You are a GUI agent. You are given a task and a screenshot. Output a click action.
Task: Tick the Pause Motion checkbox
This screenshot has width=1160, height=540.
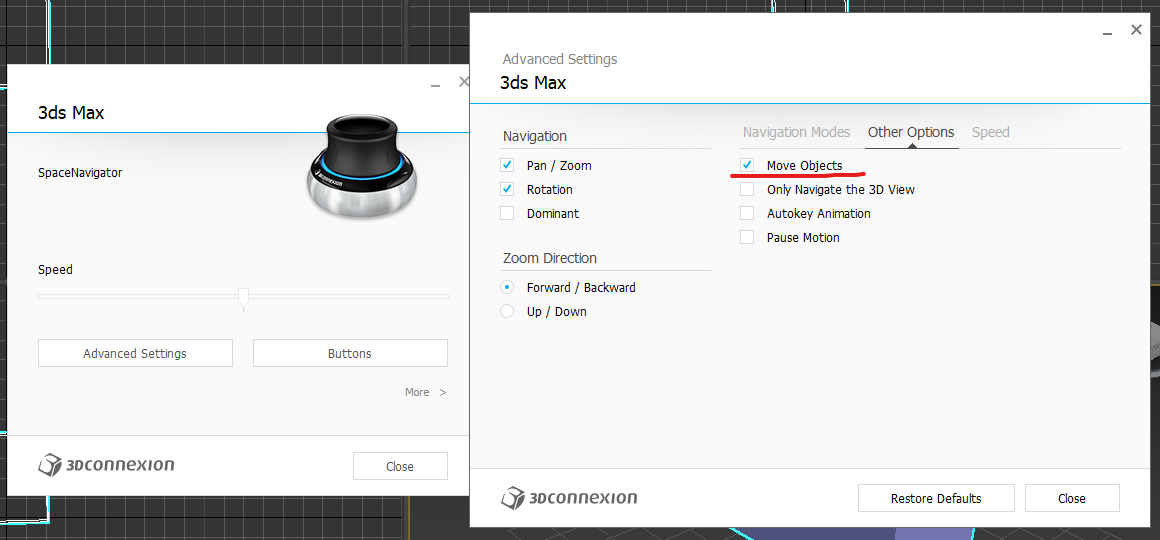pos(747,237)
